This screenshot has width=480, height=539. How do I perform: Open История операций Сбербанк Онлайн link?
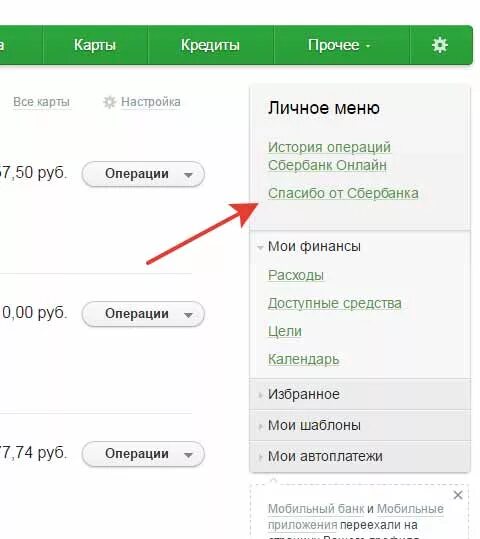click(329, 156)
